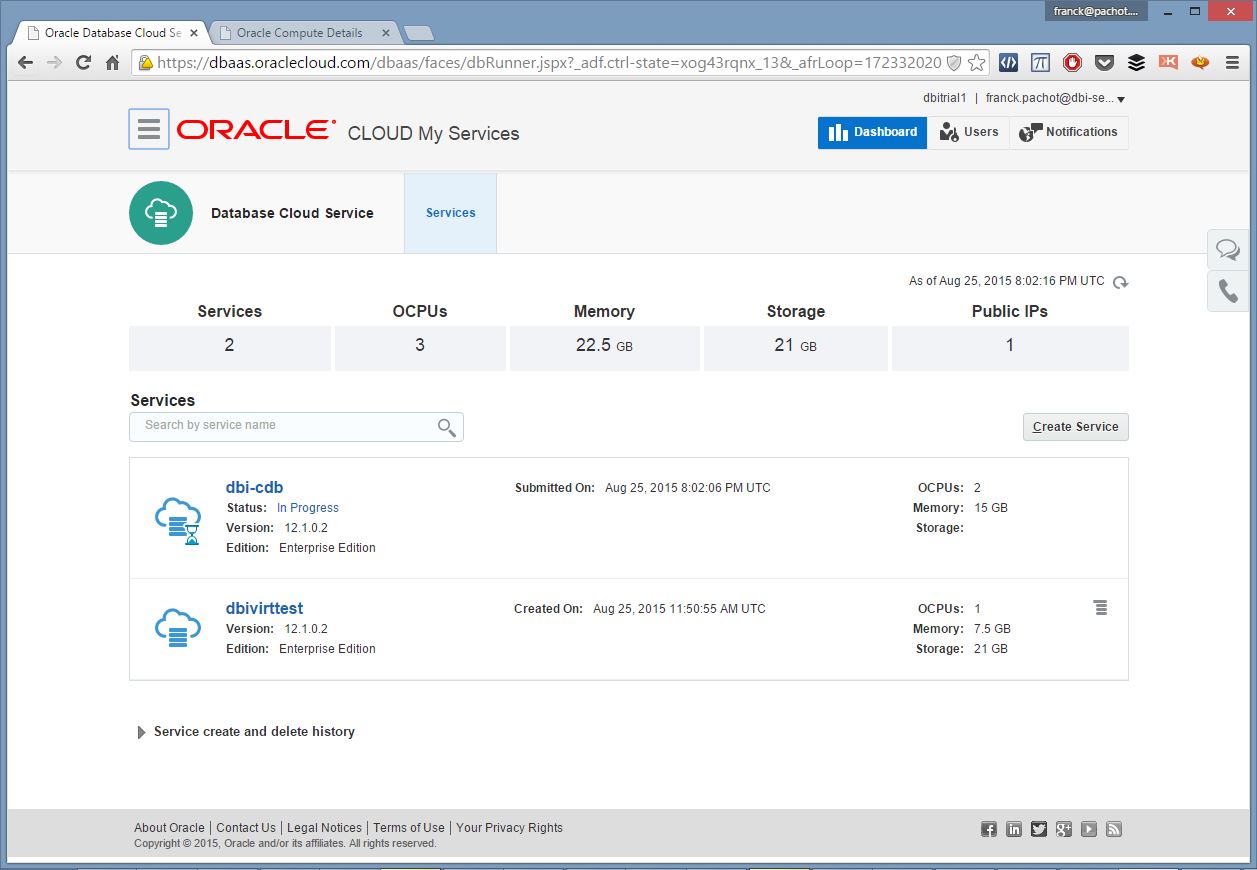Click the Database Cloud Service round icon
1257x870 pixels.
point(161,213)
